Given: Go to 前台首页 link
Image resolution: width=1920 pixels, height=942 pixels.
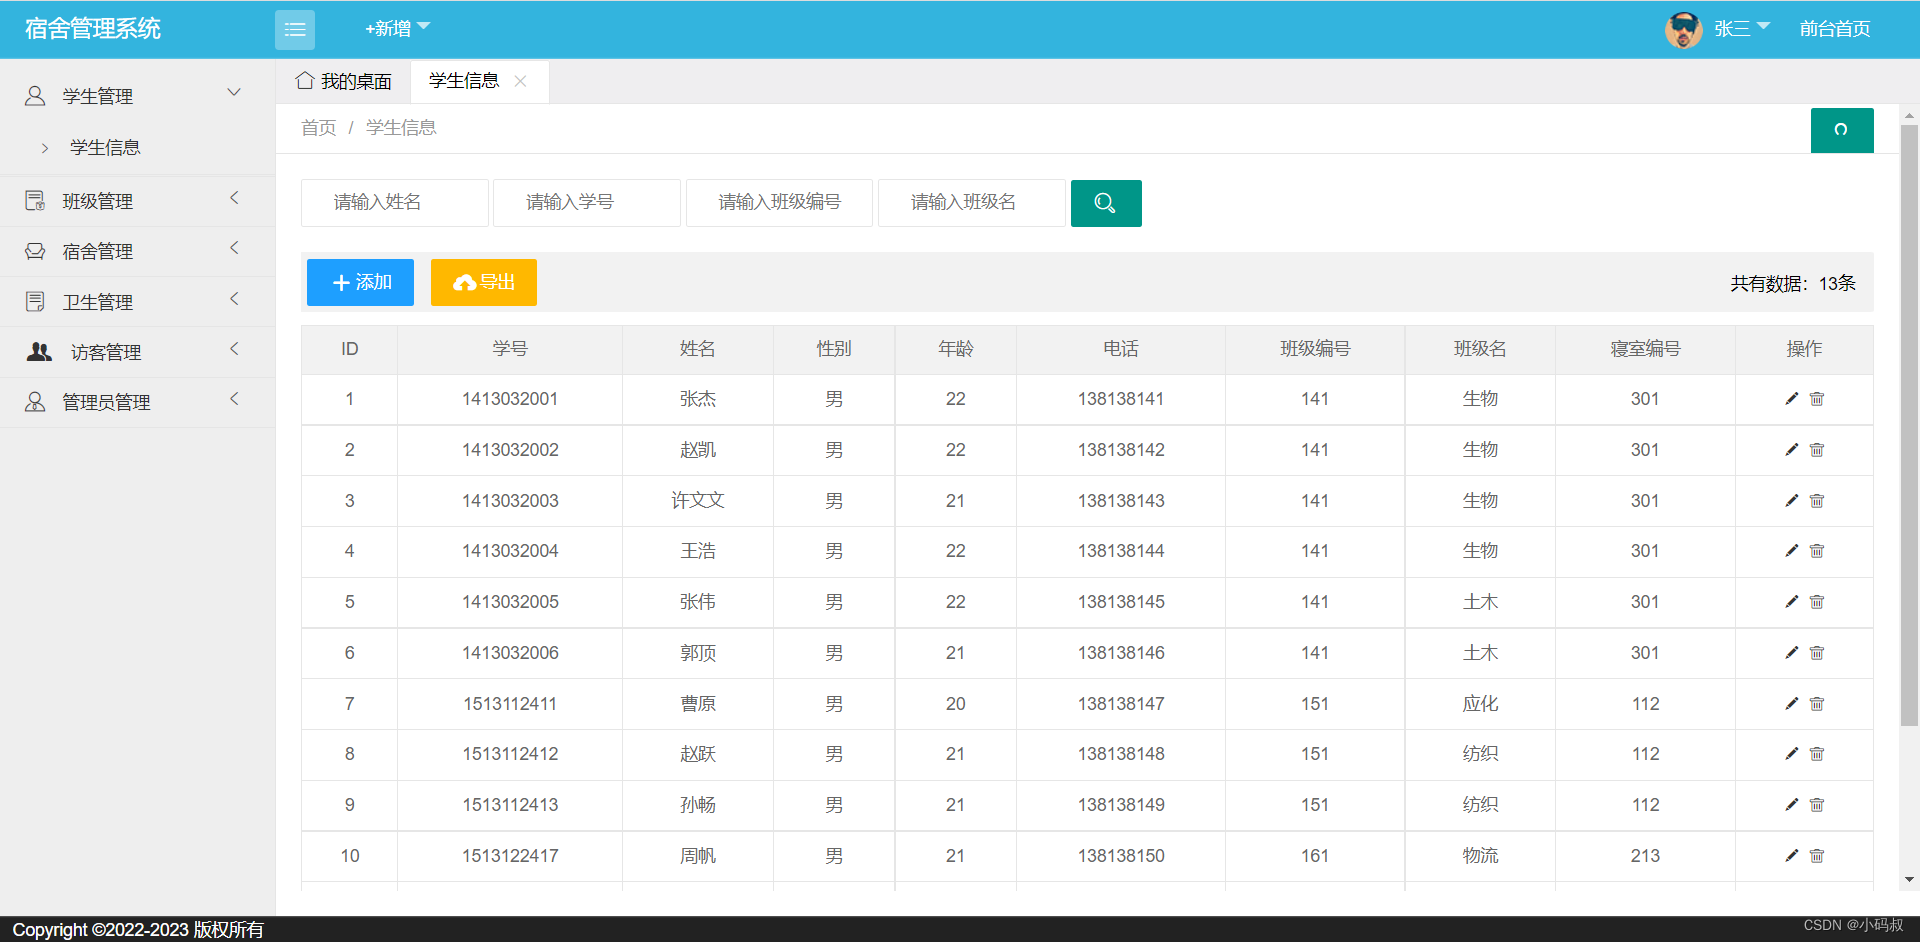Looking at the screenshot, I should (x=1835, y=29).
